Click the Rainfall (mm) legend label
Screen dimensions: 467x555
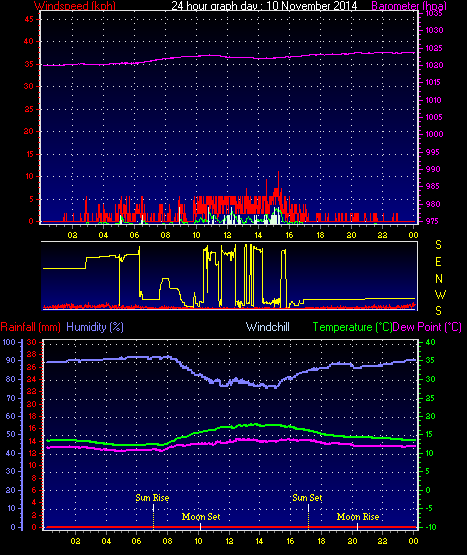(x=30, y=327)
